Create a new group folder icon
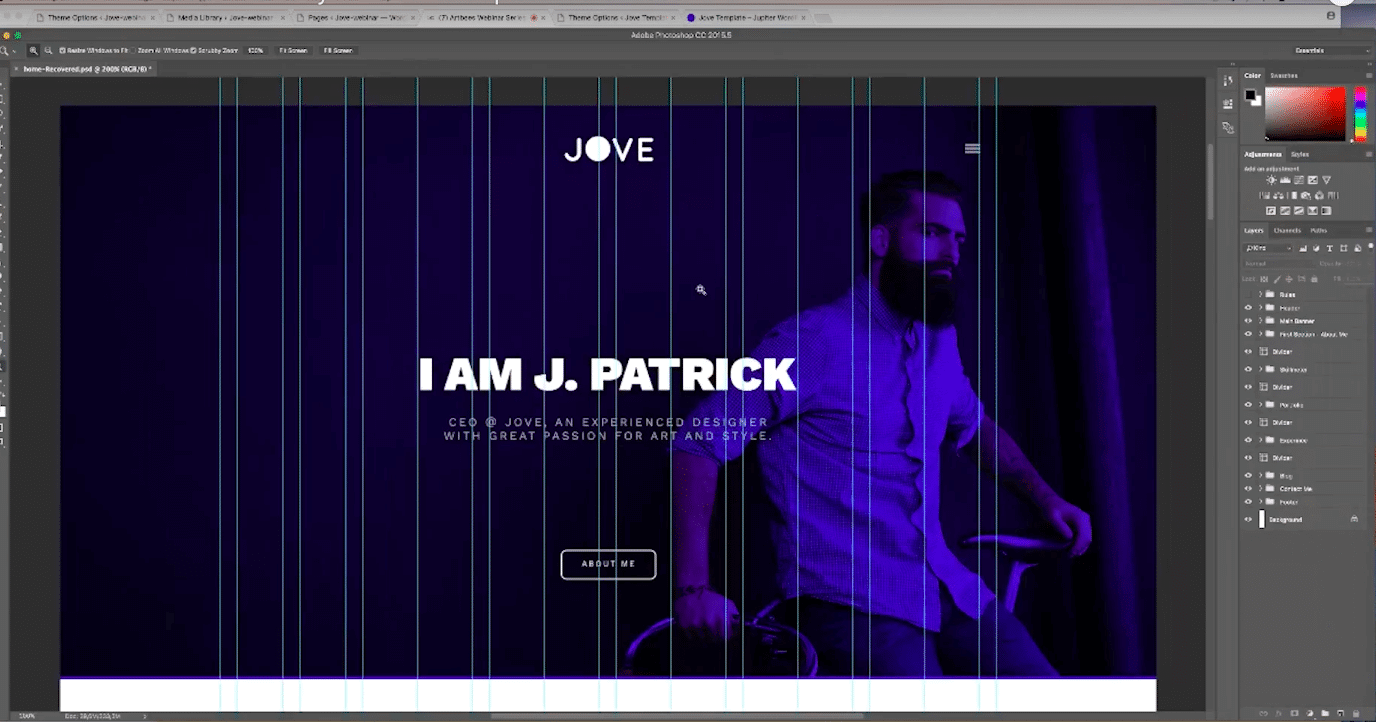1376x722 pixels. pyautogui.click(x=1325, y=713)
